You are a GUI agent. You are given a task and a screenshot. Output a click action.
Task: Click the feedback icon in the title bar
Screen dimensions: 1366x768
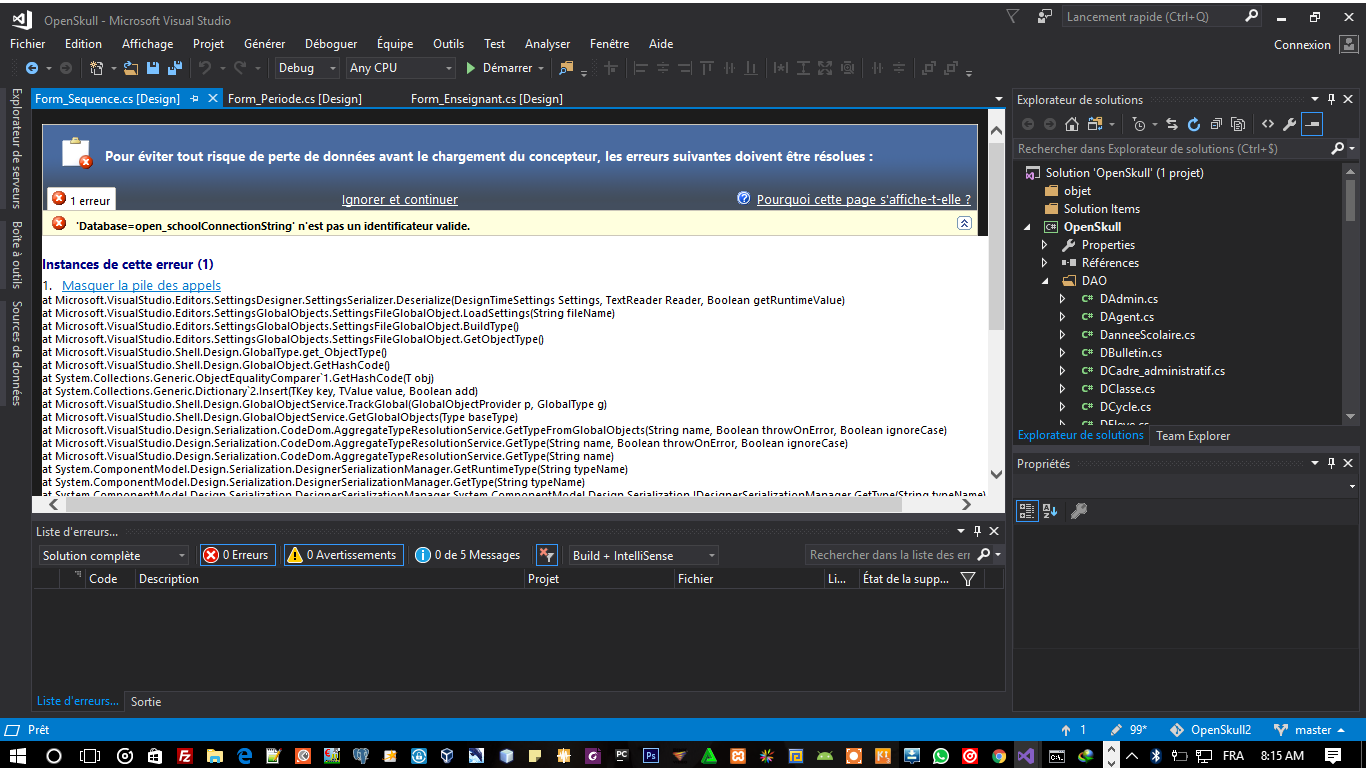pyautogui.click(x=1045, y=17)
